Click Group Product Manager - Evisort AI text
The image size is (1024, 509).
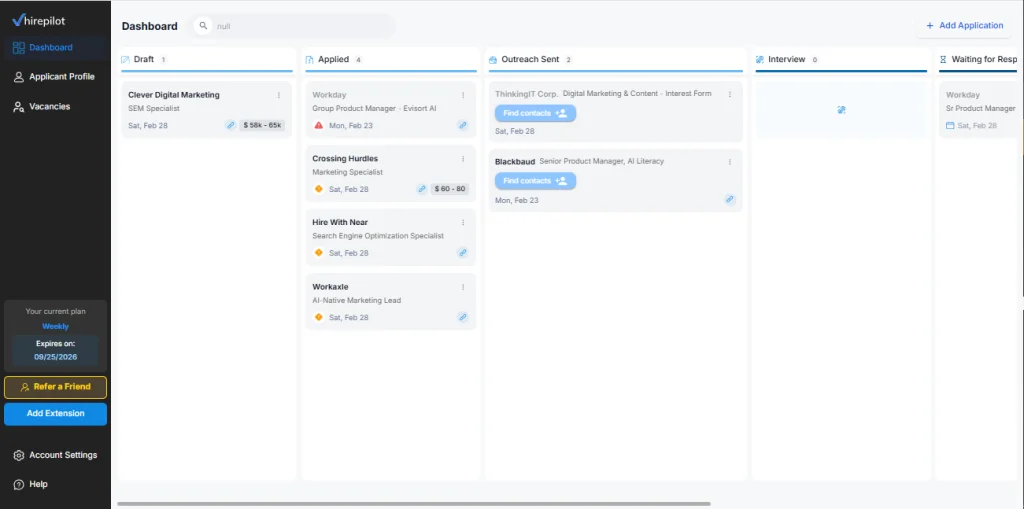point(374,108)
